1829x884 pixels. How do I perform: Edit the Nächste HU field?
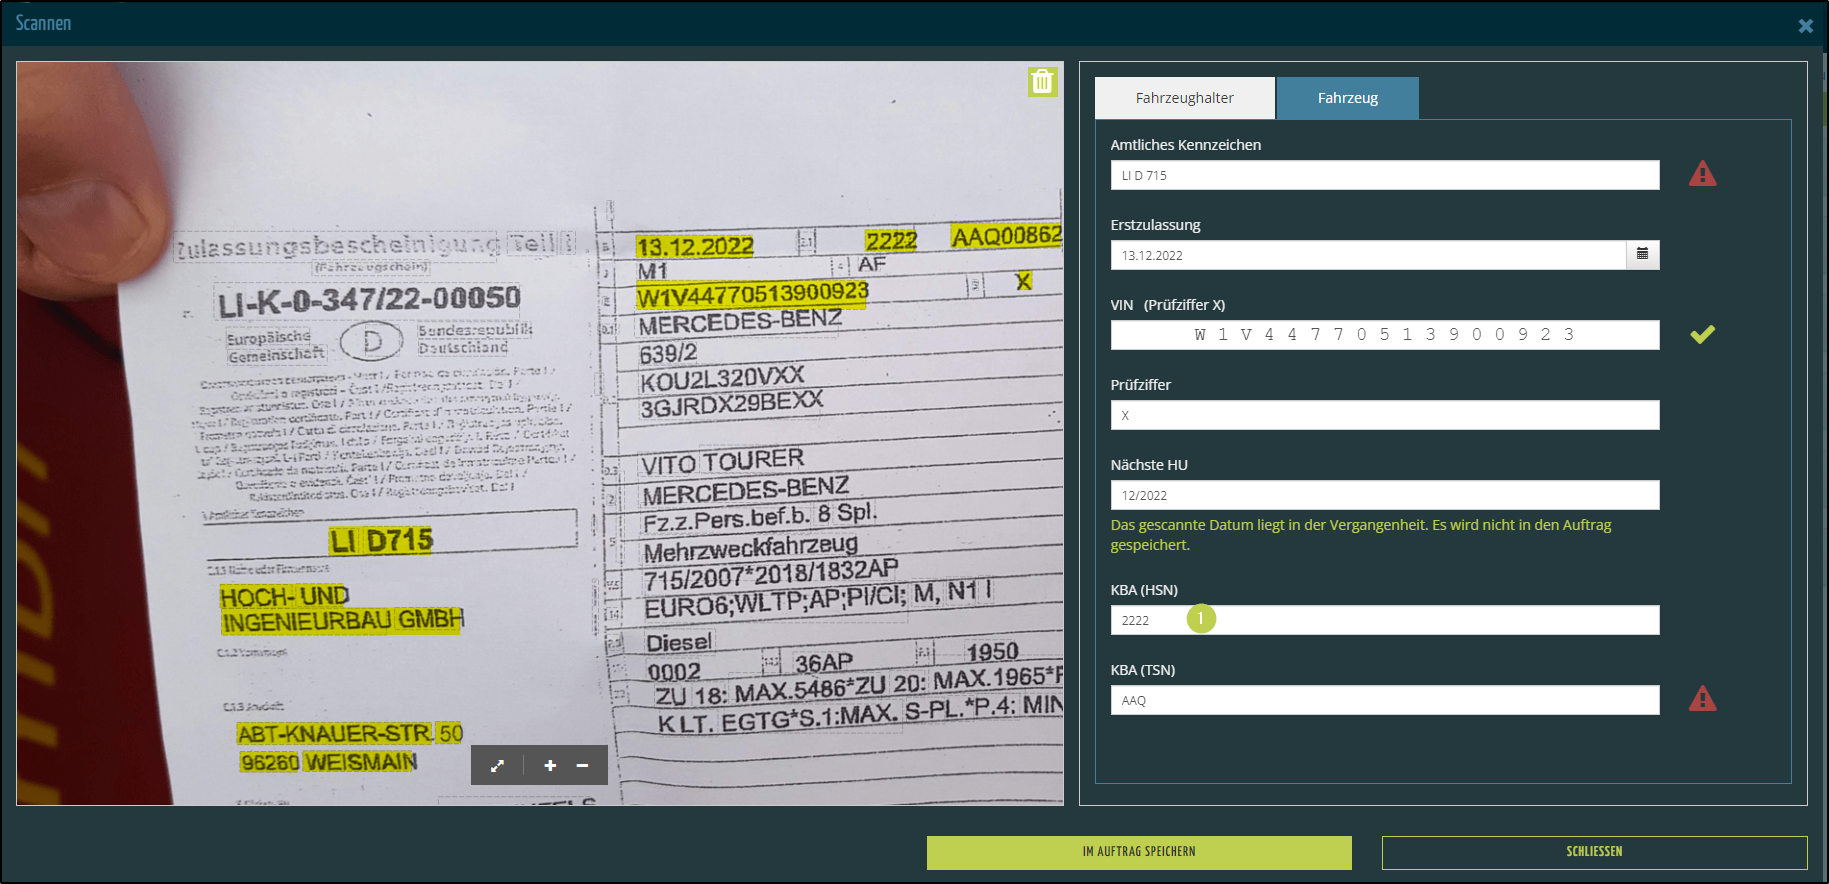coord(1384,495)
